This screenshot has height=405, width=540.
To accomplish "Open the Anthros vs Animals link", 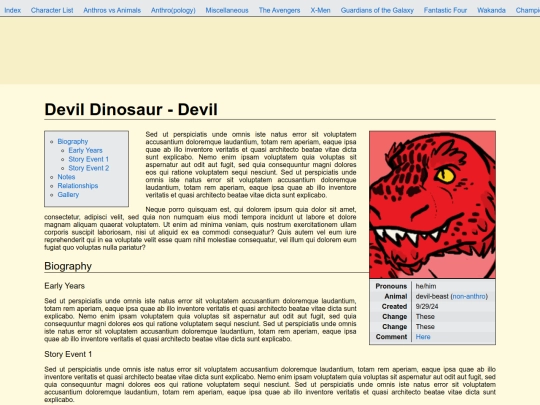I will click(112, 10).
